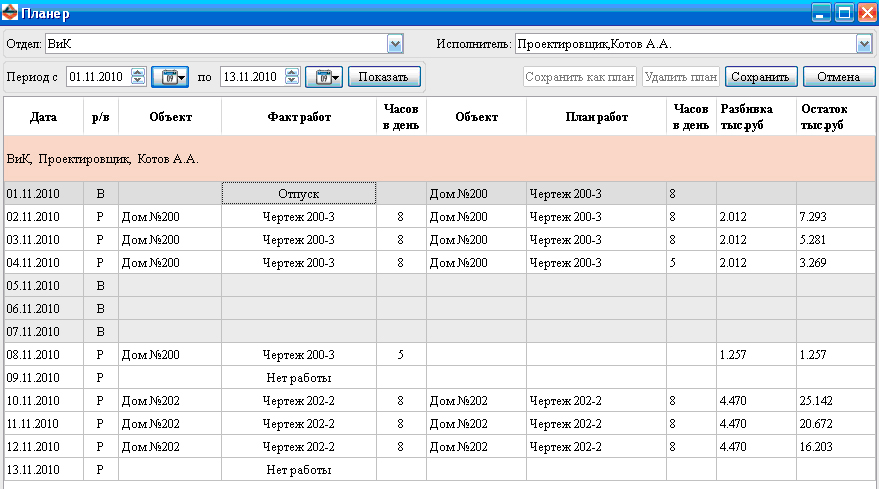Click the Остаток тыс.руб column header

834,117
